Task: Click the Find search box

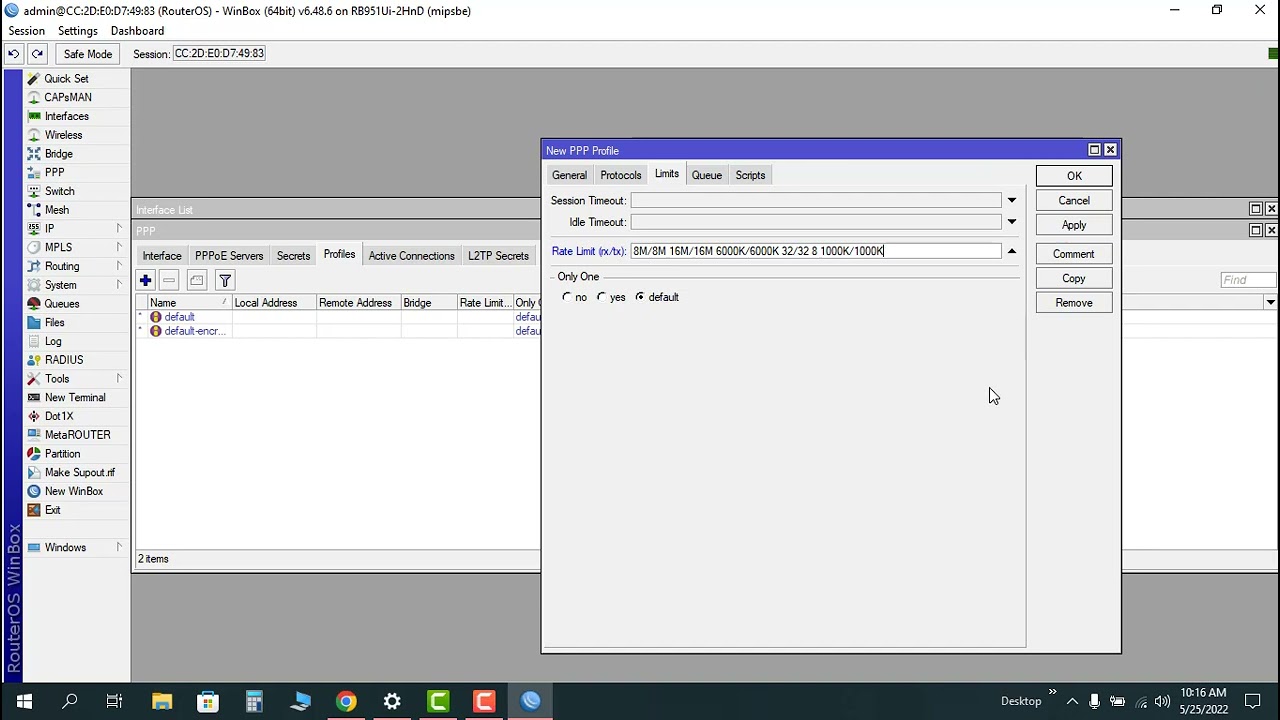Action: (1248, 280)
